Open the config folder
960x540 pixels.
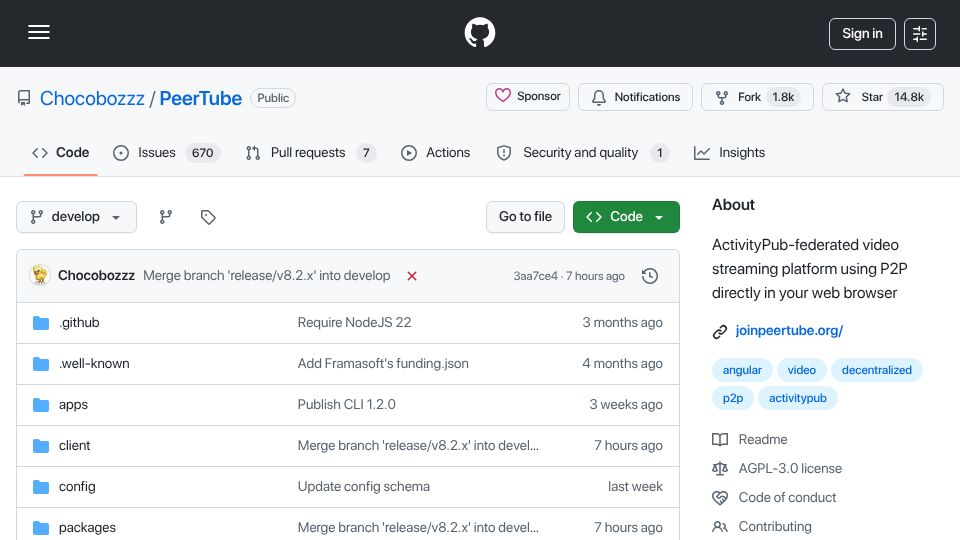77,487
